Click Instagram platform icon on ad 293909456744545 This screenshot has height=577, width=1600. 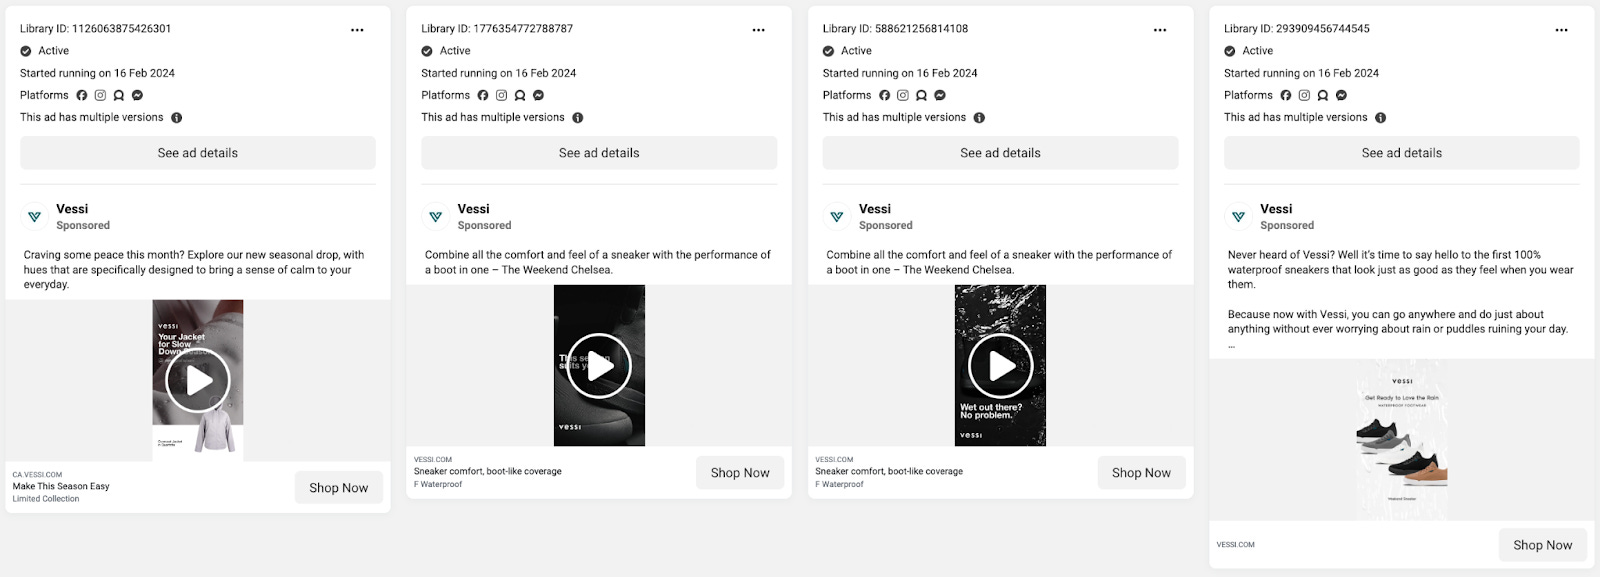coord(1304,95)
